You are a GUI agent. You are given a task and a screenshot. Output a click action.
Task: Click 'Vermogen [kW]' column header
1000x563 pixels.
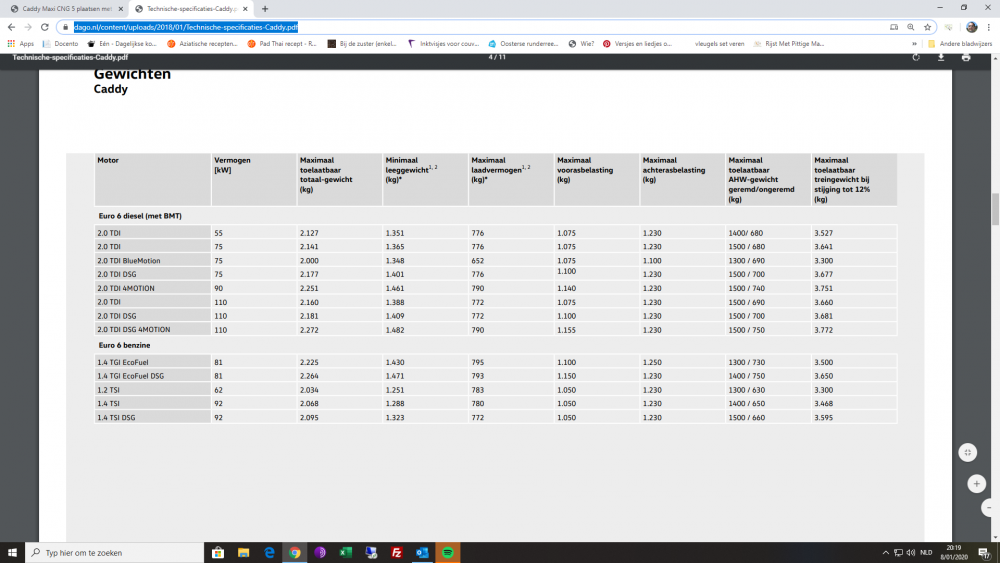click(254, 179)
